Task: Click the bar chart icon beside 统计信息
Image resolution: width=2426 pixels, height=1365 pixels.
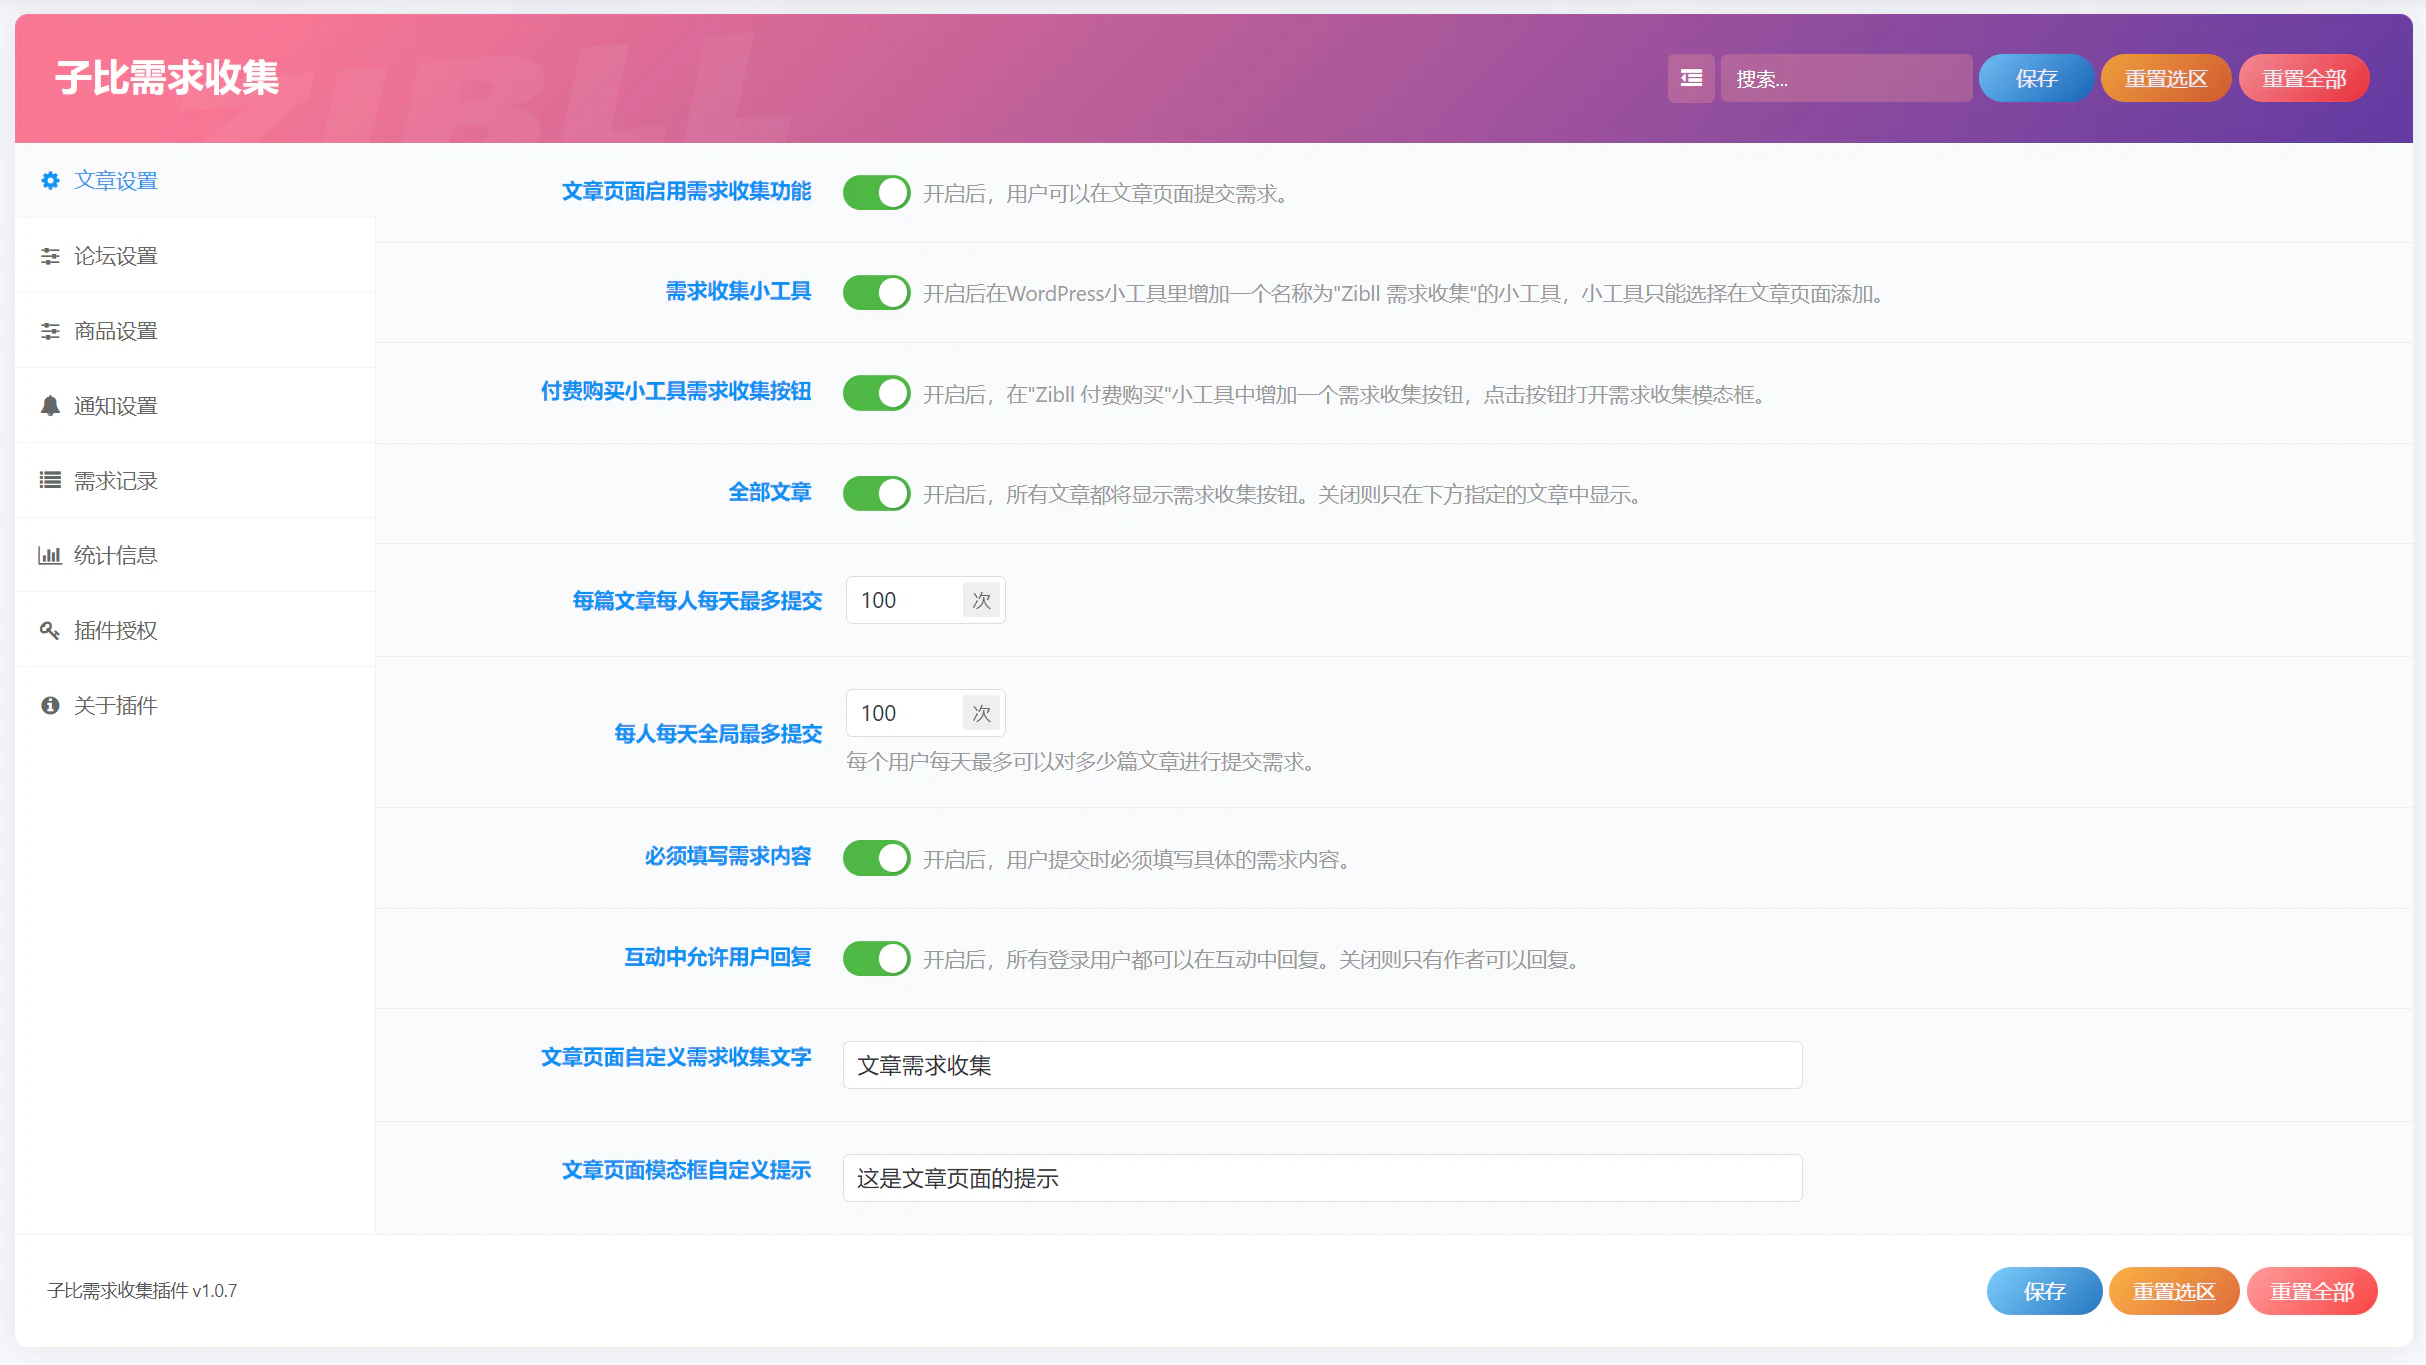Action: click(50, 555)
